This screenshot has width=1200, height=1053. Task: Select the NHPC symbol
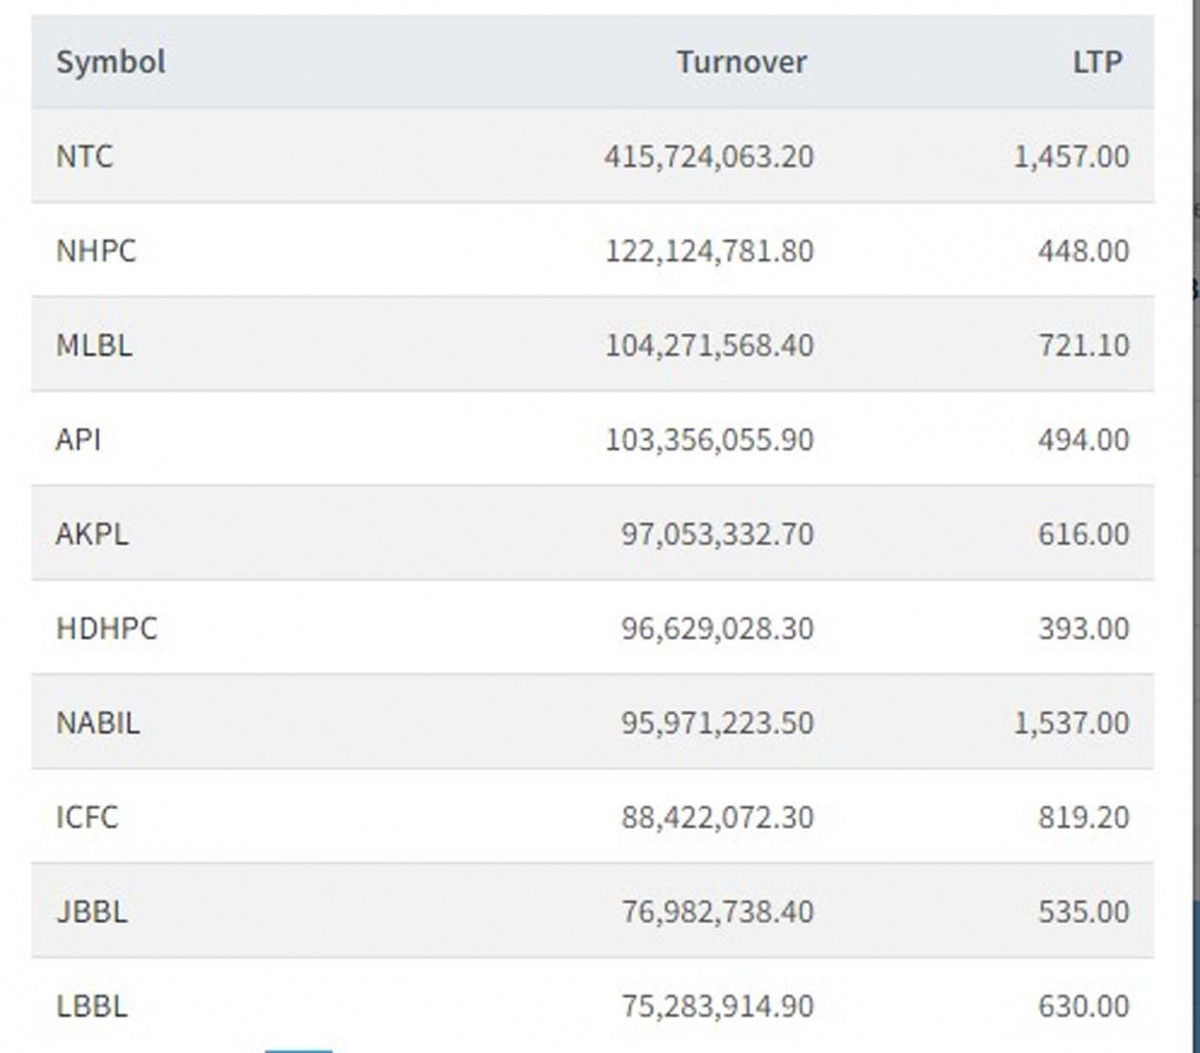(96, 251)
